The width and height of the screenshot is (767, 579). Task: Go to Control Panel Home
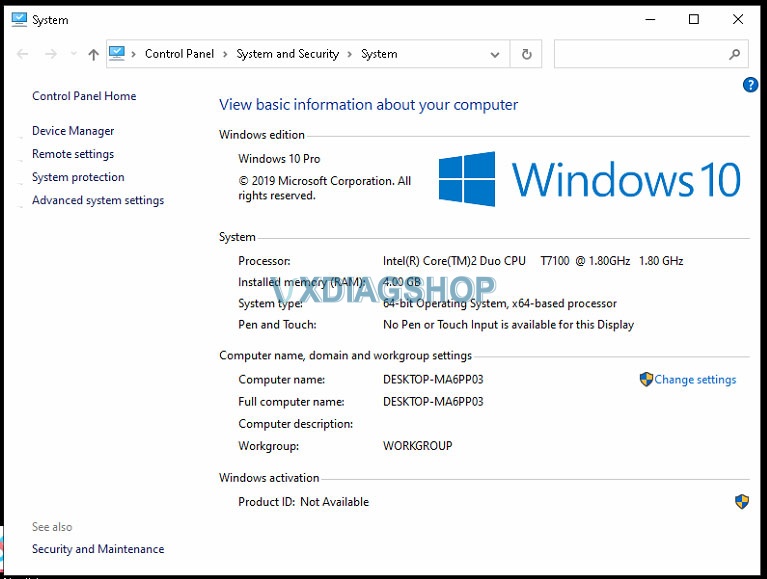pyautogui.click(x=84, y=96)
